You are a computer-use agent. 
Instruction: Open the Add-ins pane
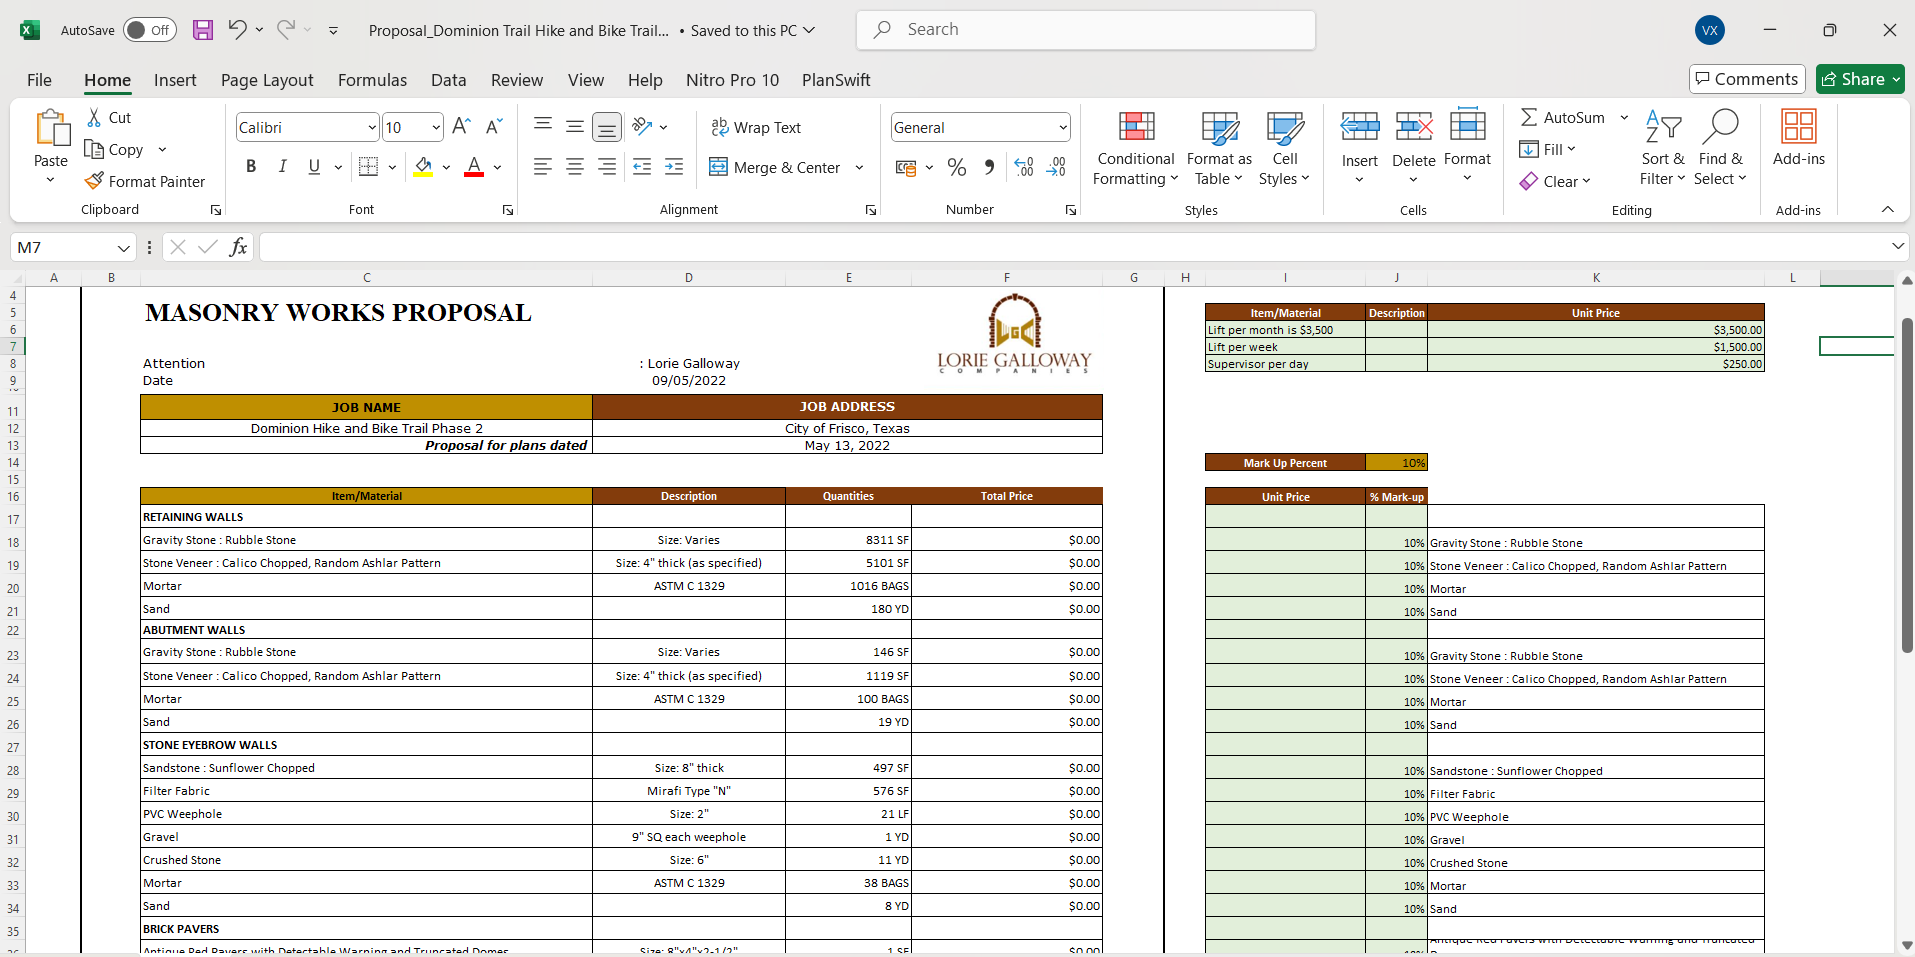[x=1799, y=138]
